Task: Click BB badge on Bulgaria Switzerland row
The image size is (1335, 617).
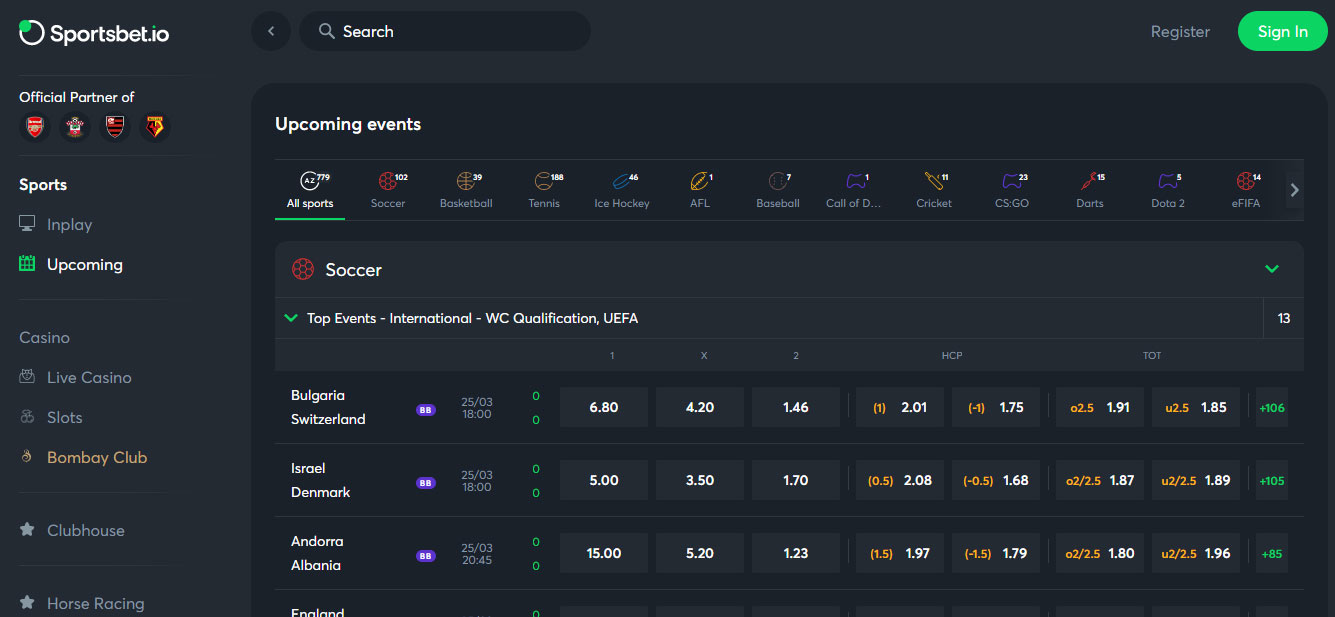Action: (x=426, y=409)
